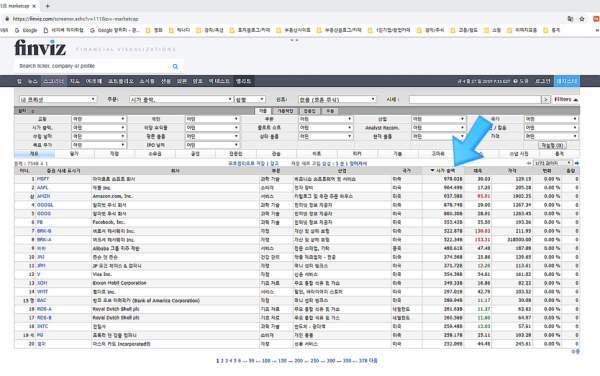Open the Current Volume (현재 볼륨) filter dropdown
600x376 pixels.
(439, 136)
